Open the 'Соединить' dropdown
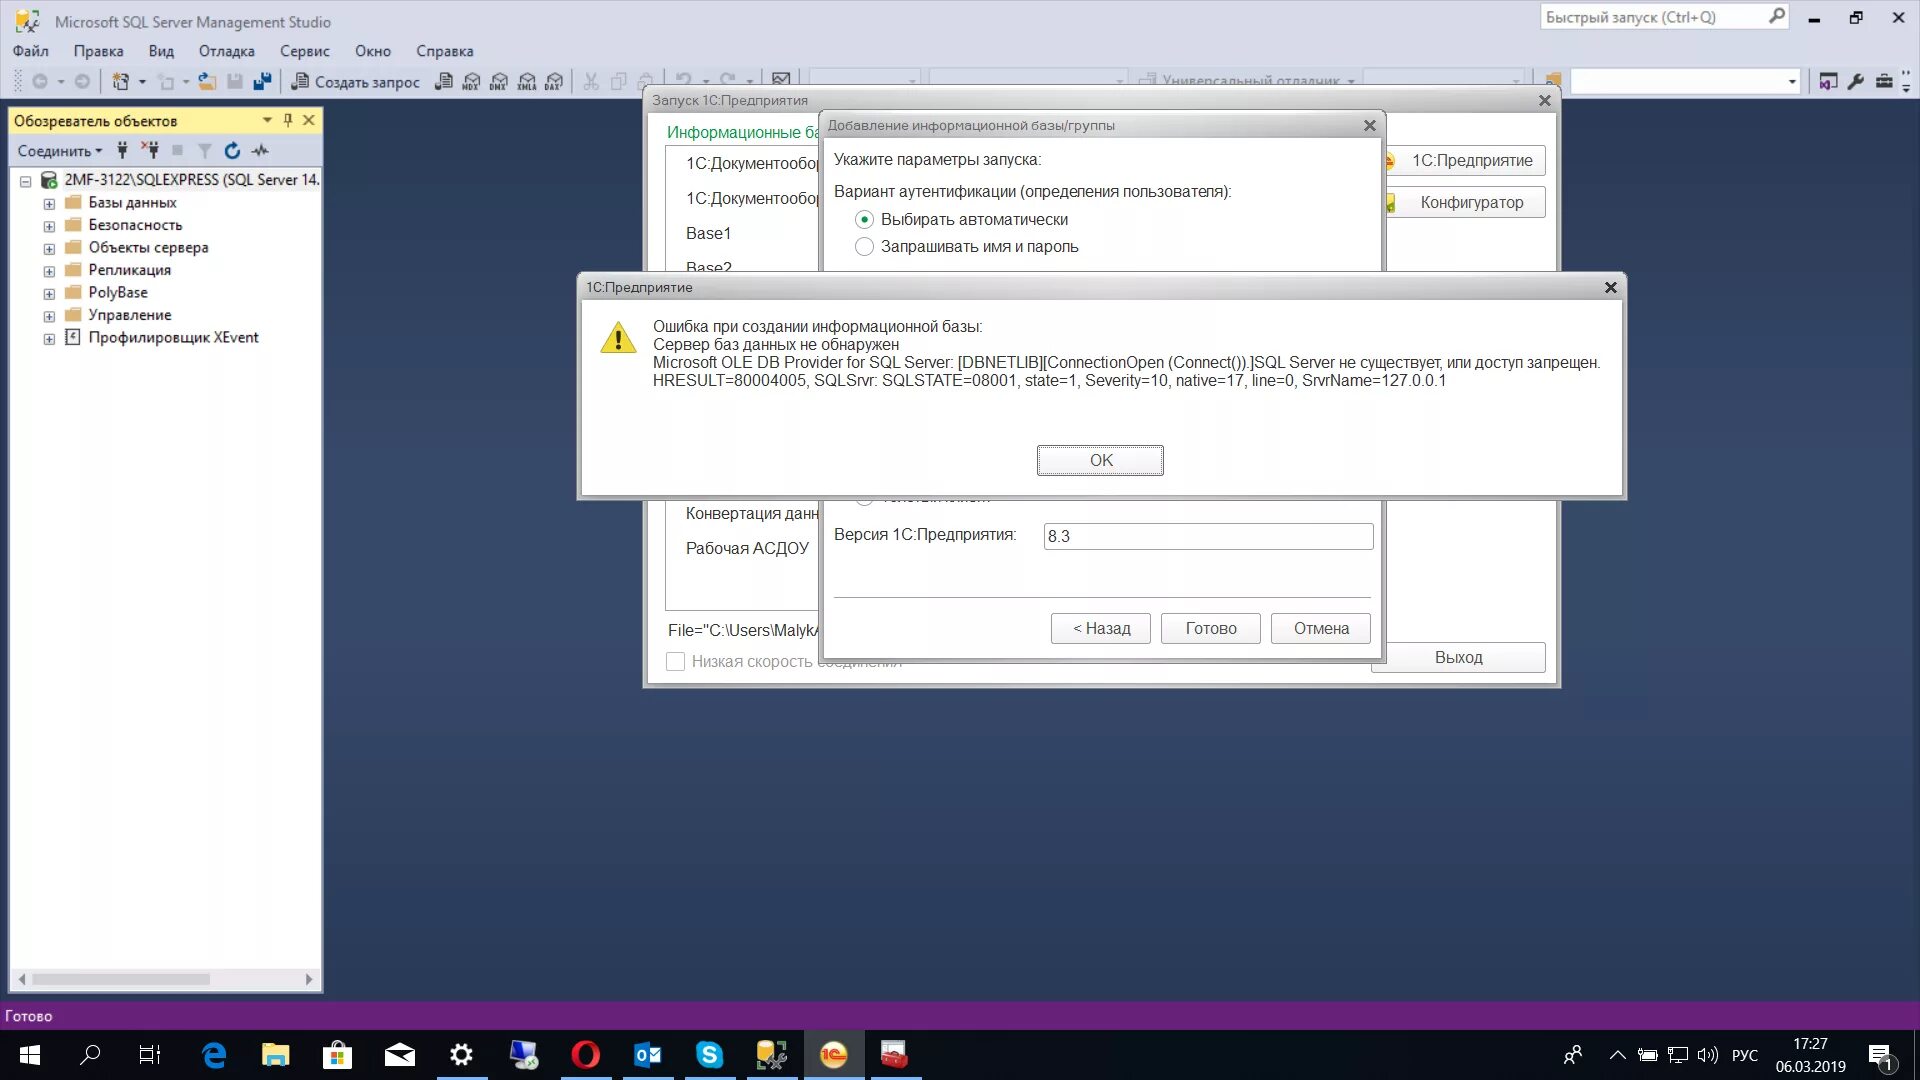The width and height of the screenshot is (1920, 1080). coord(60,151)
